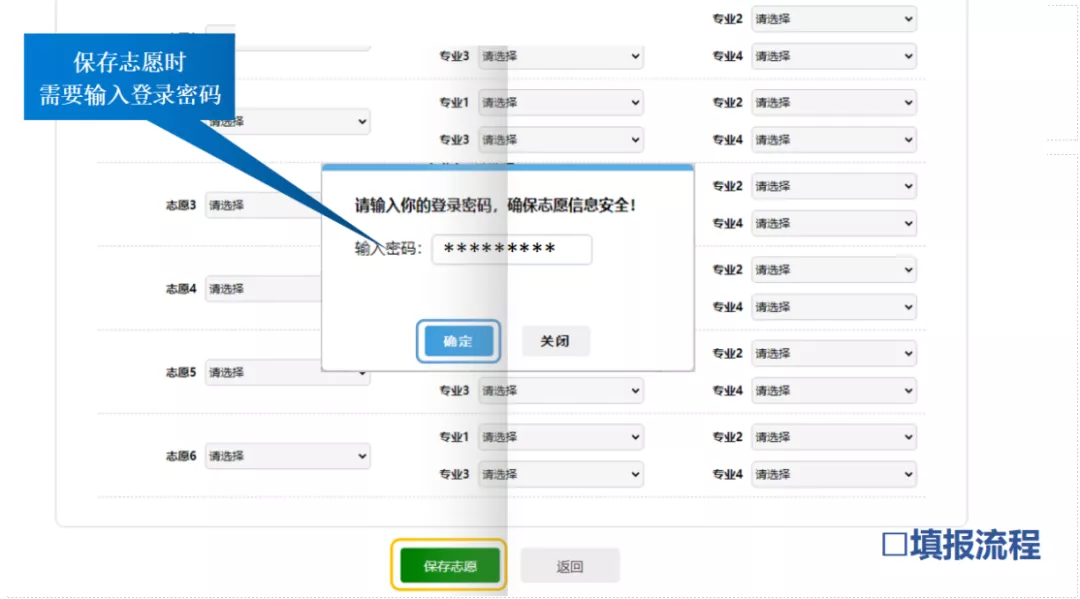
Task: Open the topmost 专业2 dropdown
Action: click(x=834, y=19)
